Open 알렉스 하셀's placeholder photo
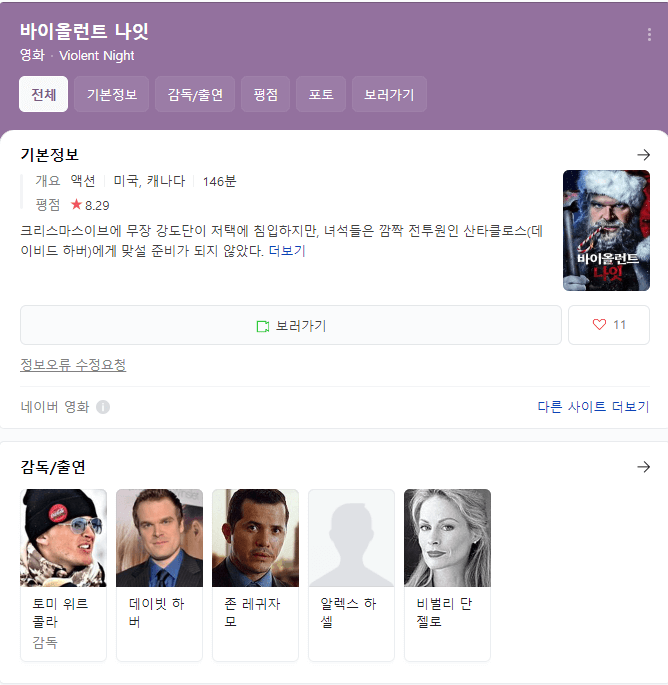The height and width of the screenshot is (685, 668). coord(351,538)
